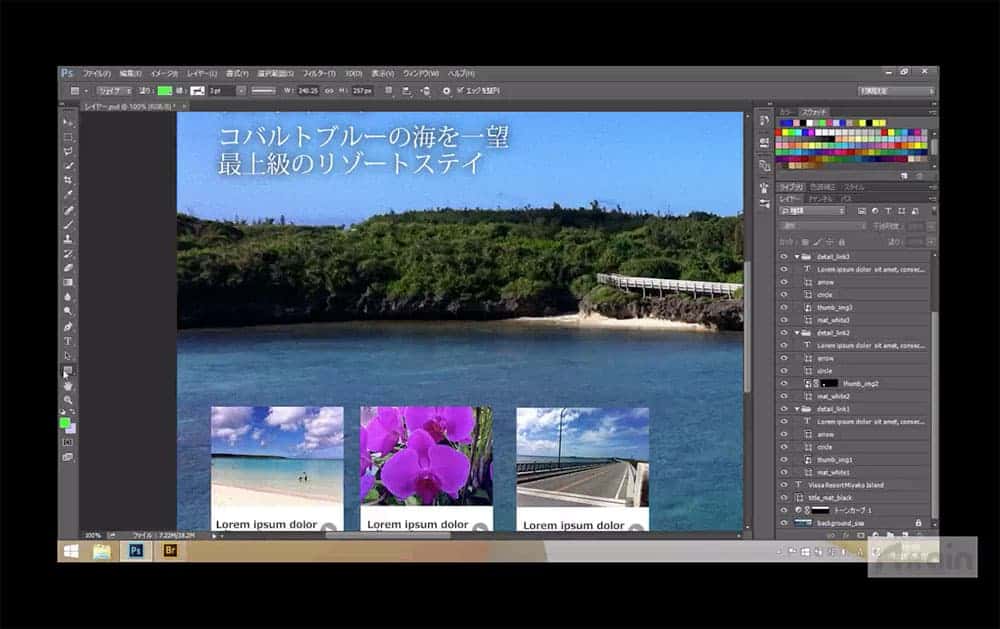Open the フィルター menu
This screenshot has width=1000, height=629.
(x=319, y=73)
